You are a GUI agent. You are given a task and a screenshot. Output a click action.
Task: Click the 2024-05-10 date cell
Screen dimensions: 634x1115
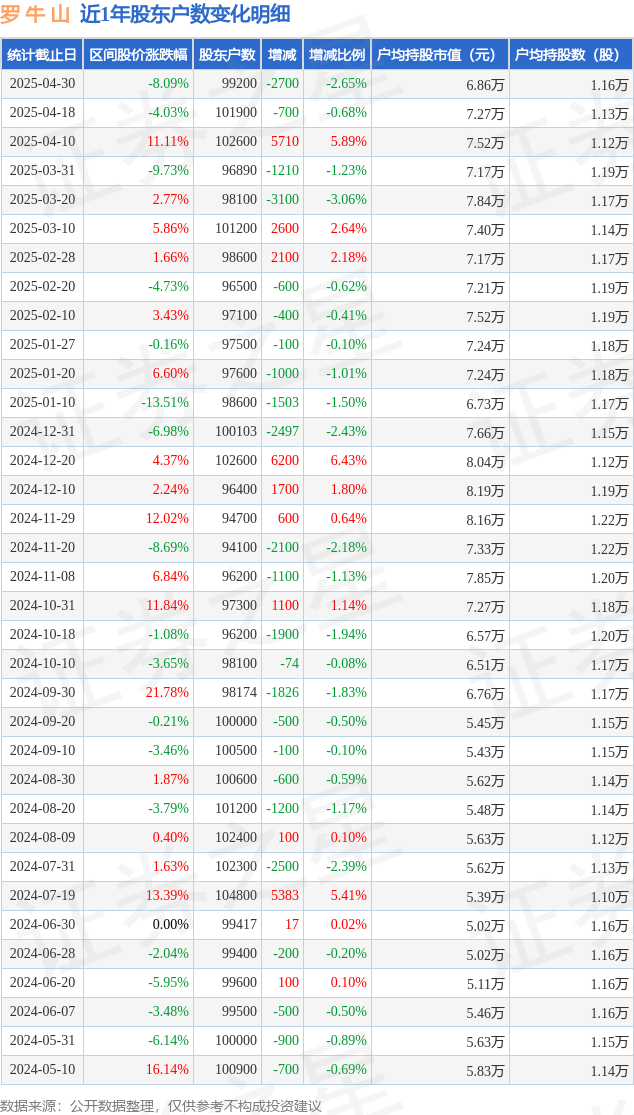[x=42, y=1069]
